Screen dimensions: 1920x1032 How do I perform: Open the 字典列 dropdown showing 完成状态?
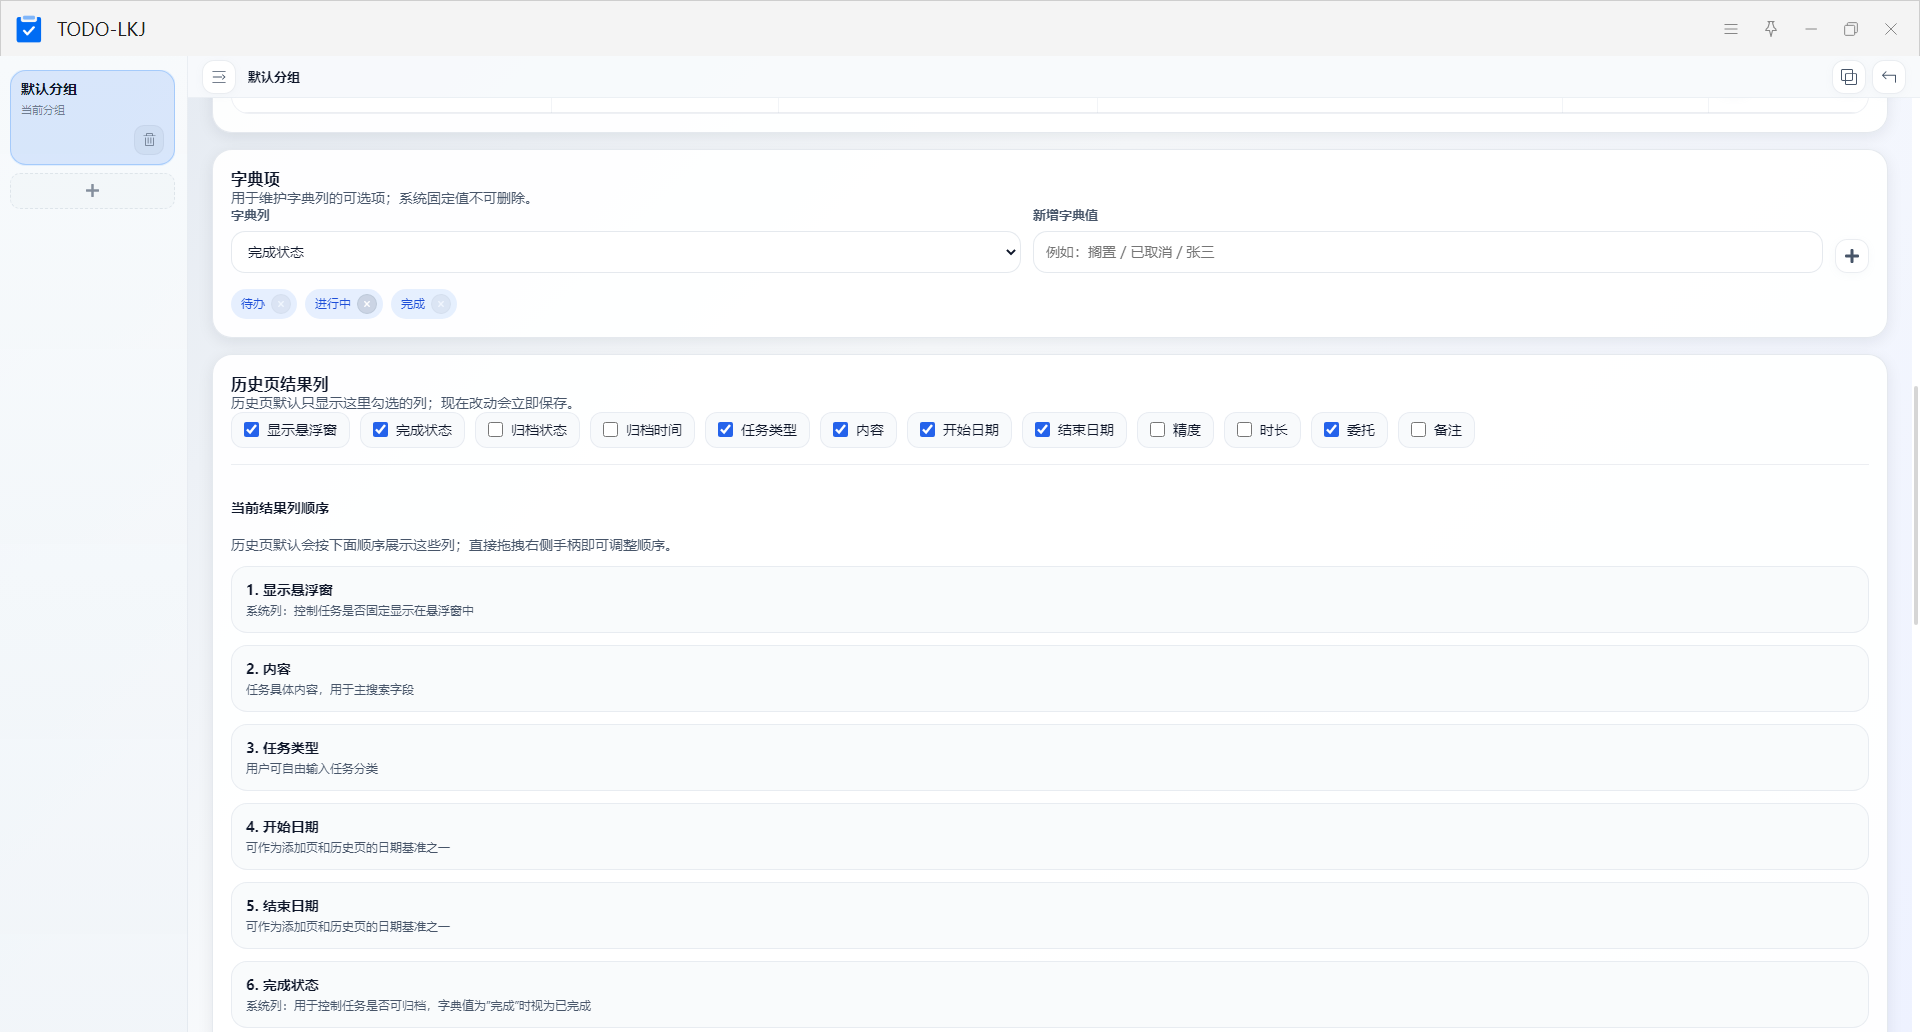(626, 252)
